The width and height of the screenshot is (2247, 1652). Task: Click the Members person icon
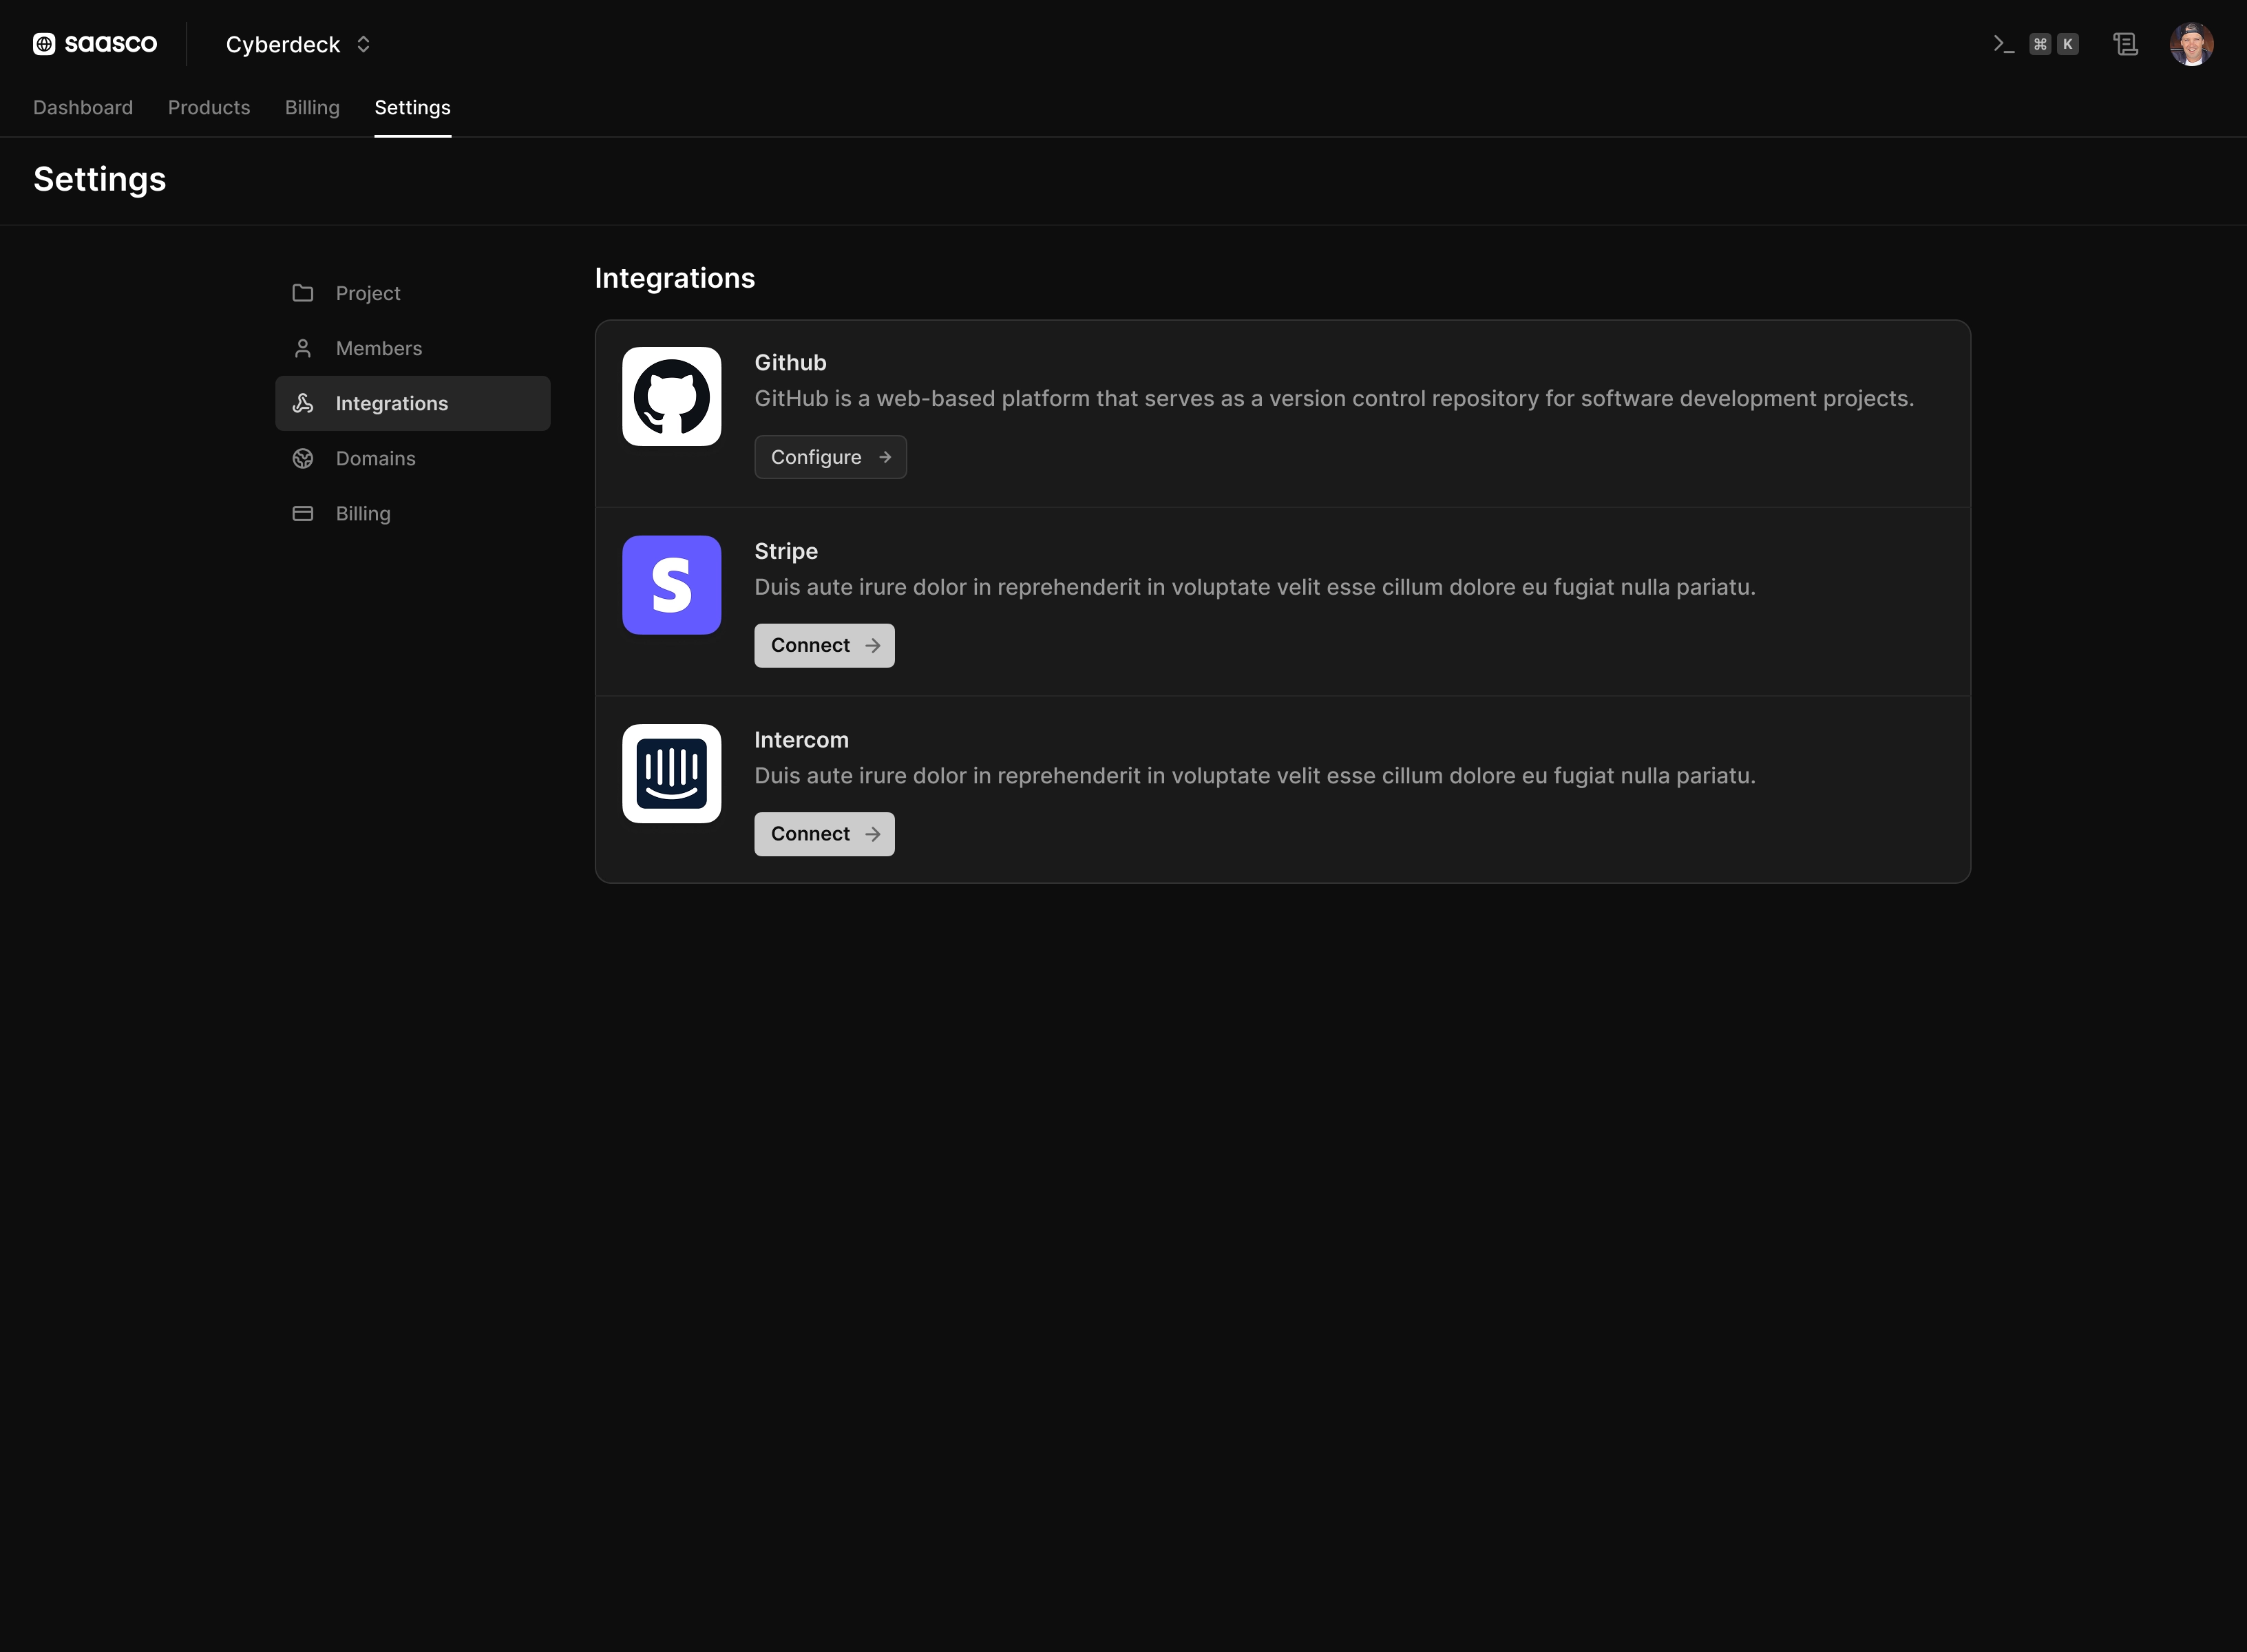(303, 348)
